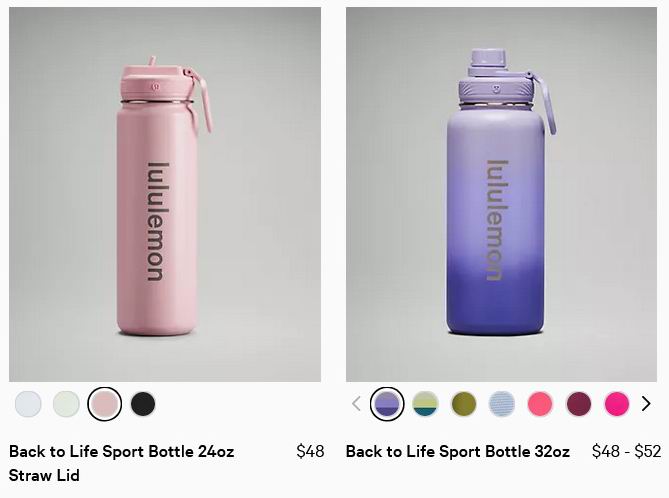Show previous color swatches with left chevron
This screenshot has width=669, height=498.
(356, 404)
